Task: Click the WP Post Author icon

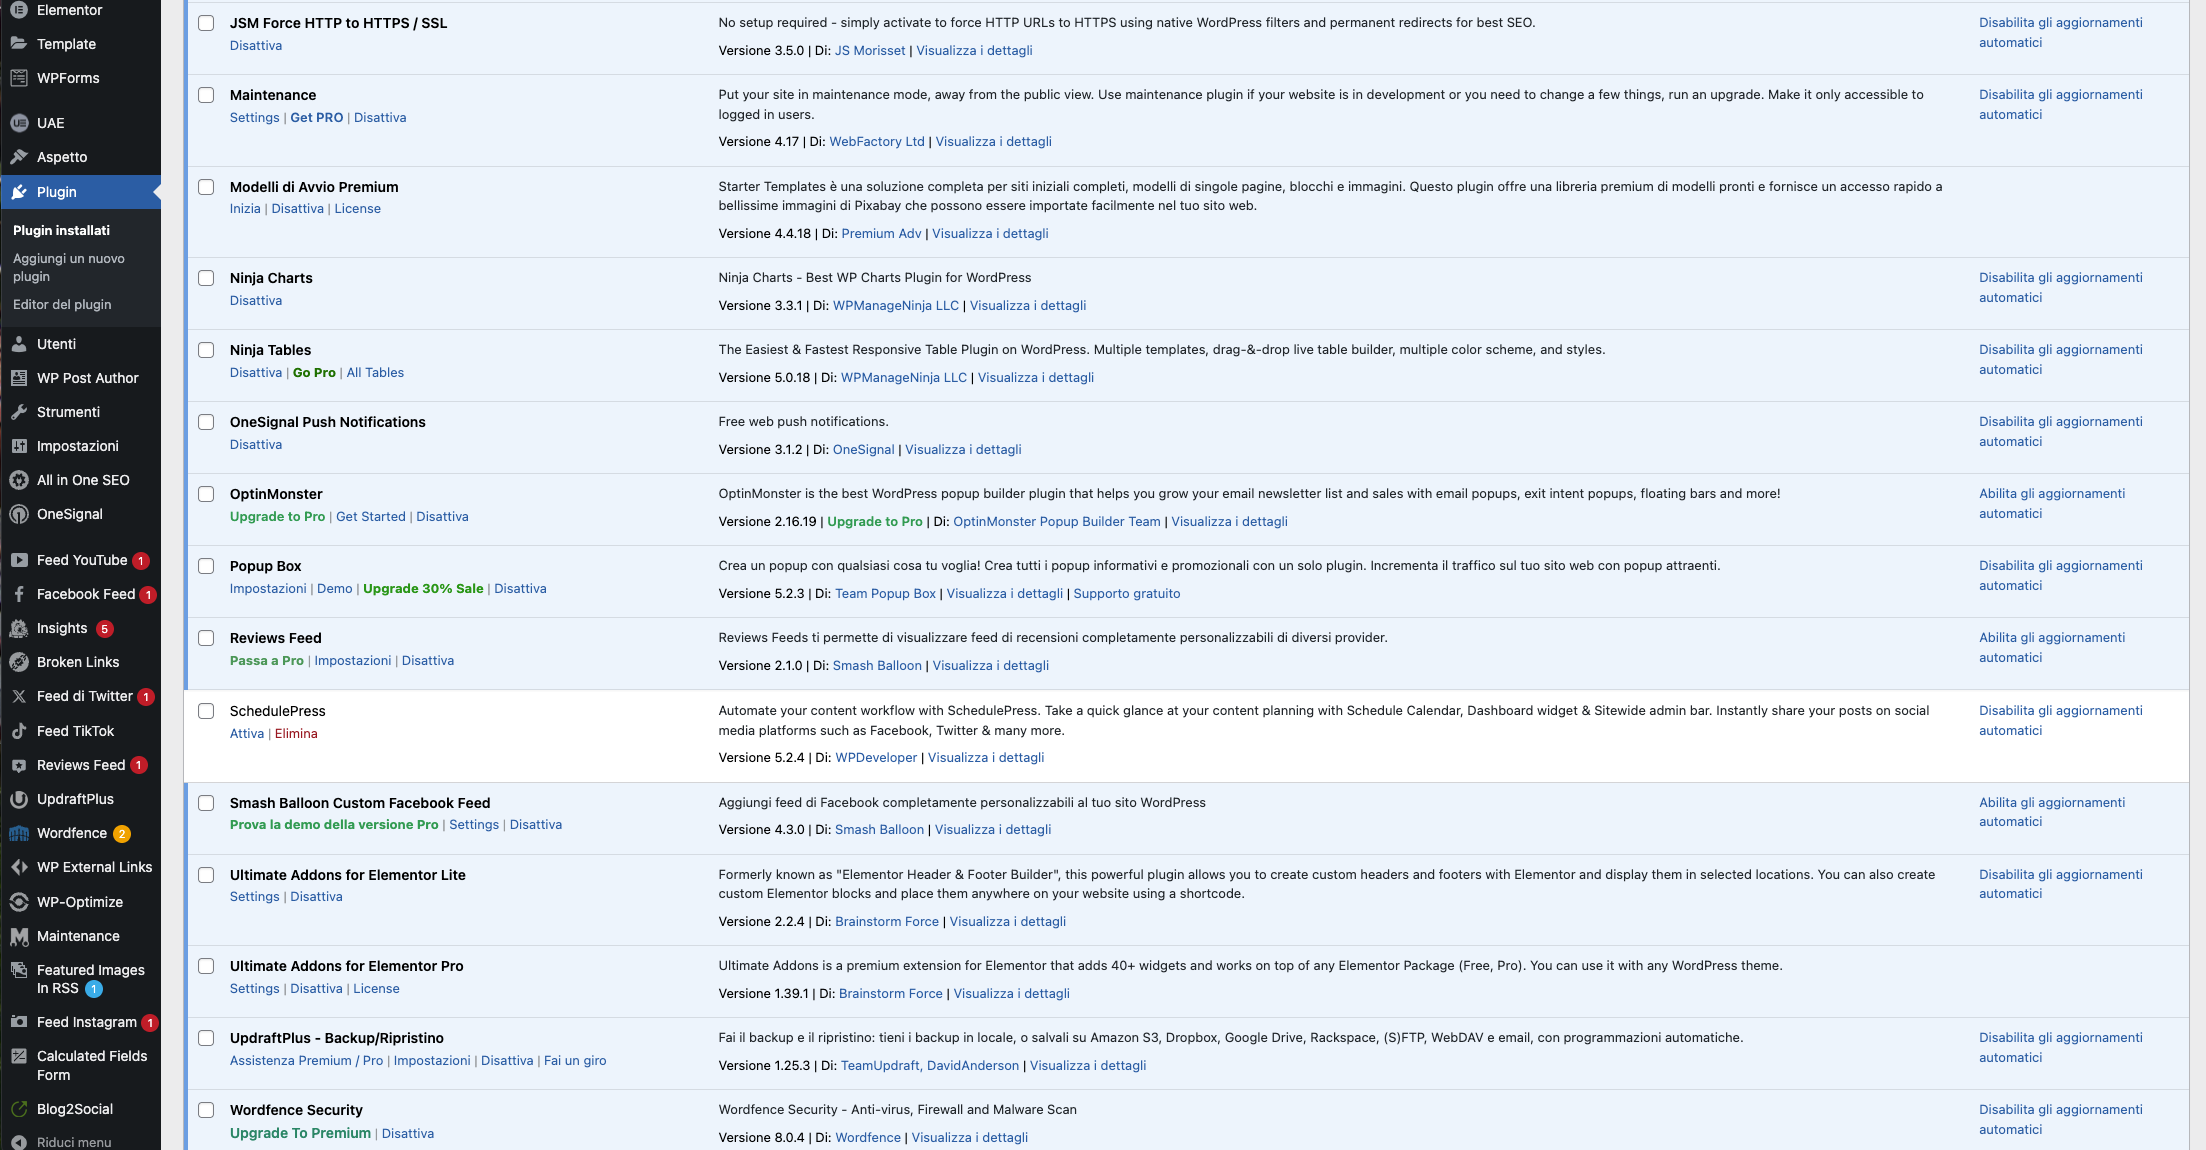Action: click(19, 378)
